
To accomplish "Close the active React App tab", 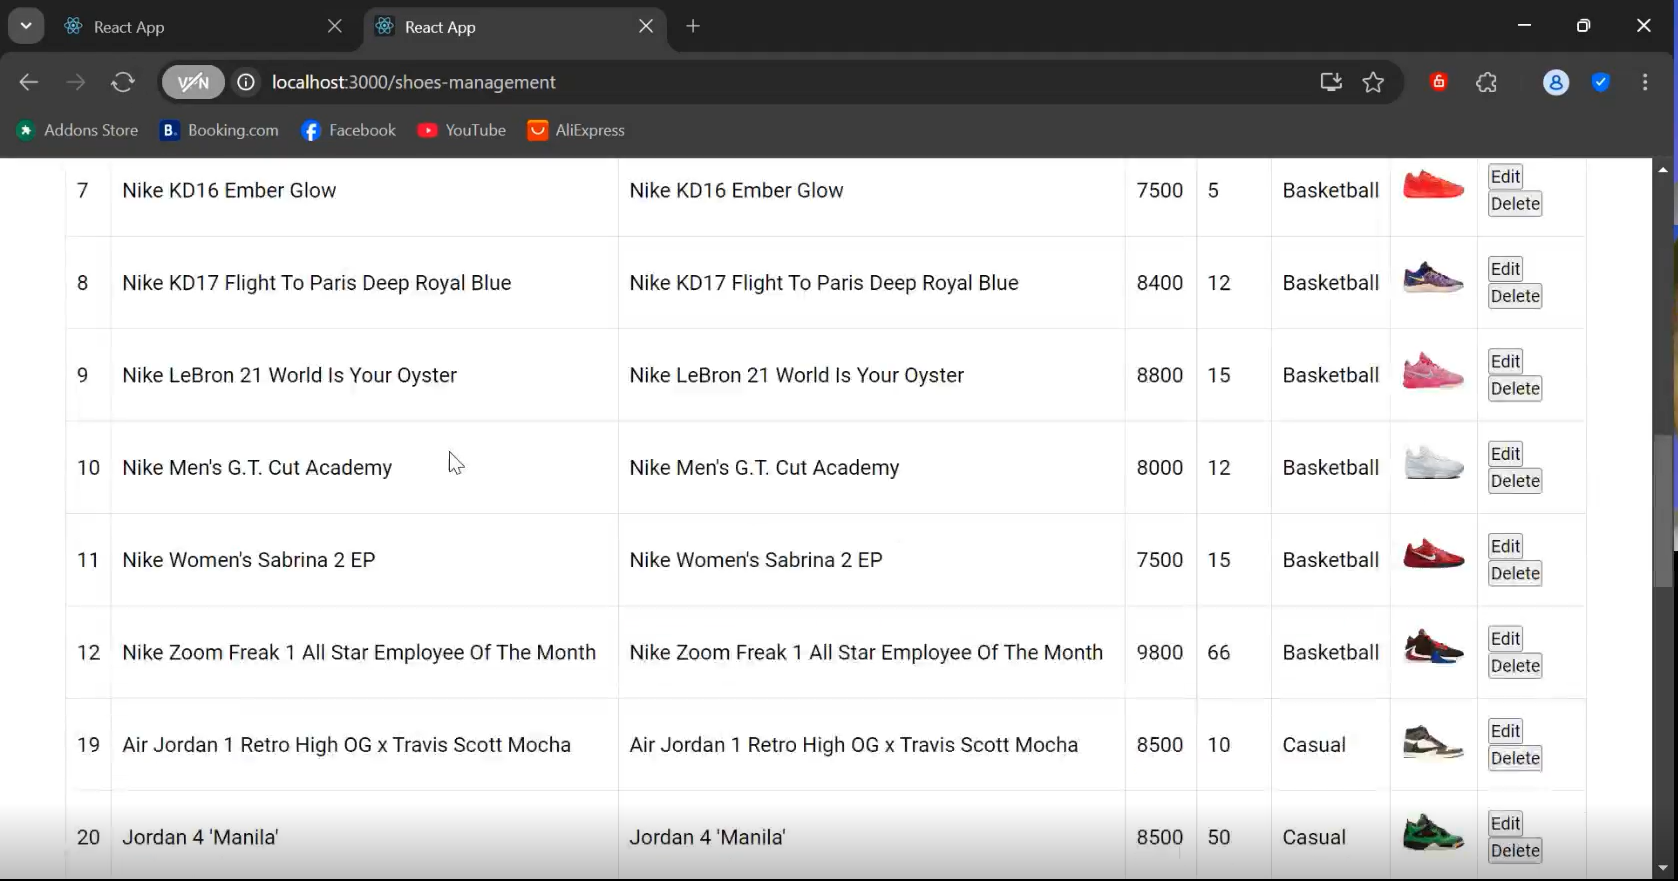I will (x=646, y=26).
